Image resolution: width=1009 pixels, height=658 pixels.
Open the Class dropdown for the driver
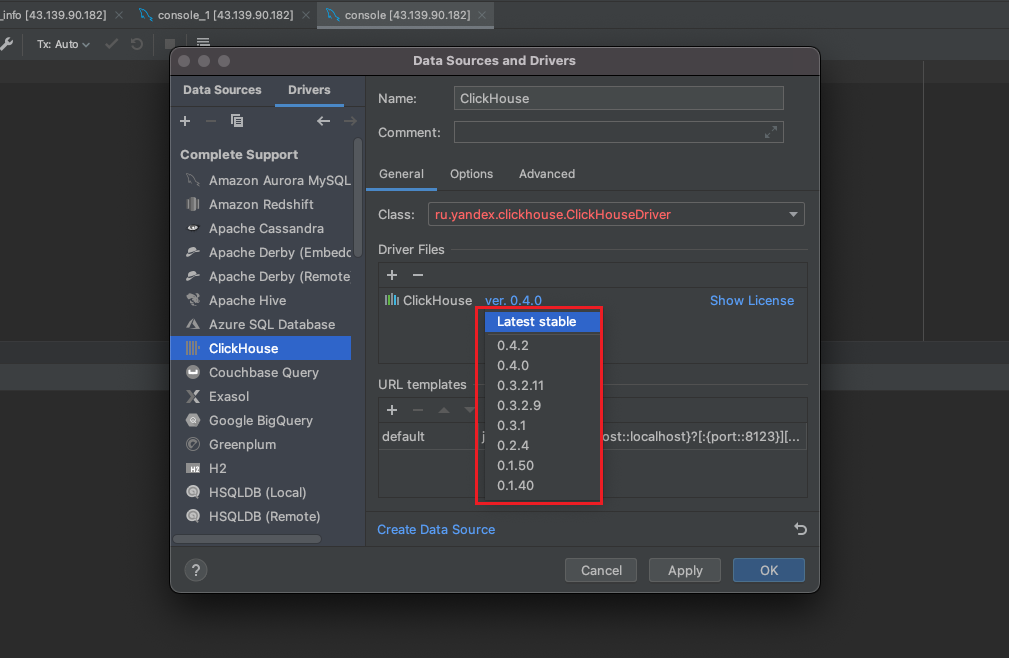(793, 214)
